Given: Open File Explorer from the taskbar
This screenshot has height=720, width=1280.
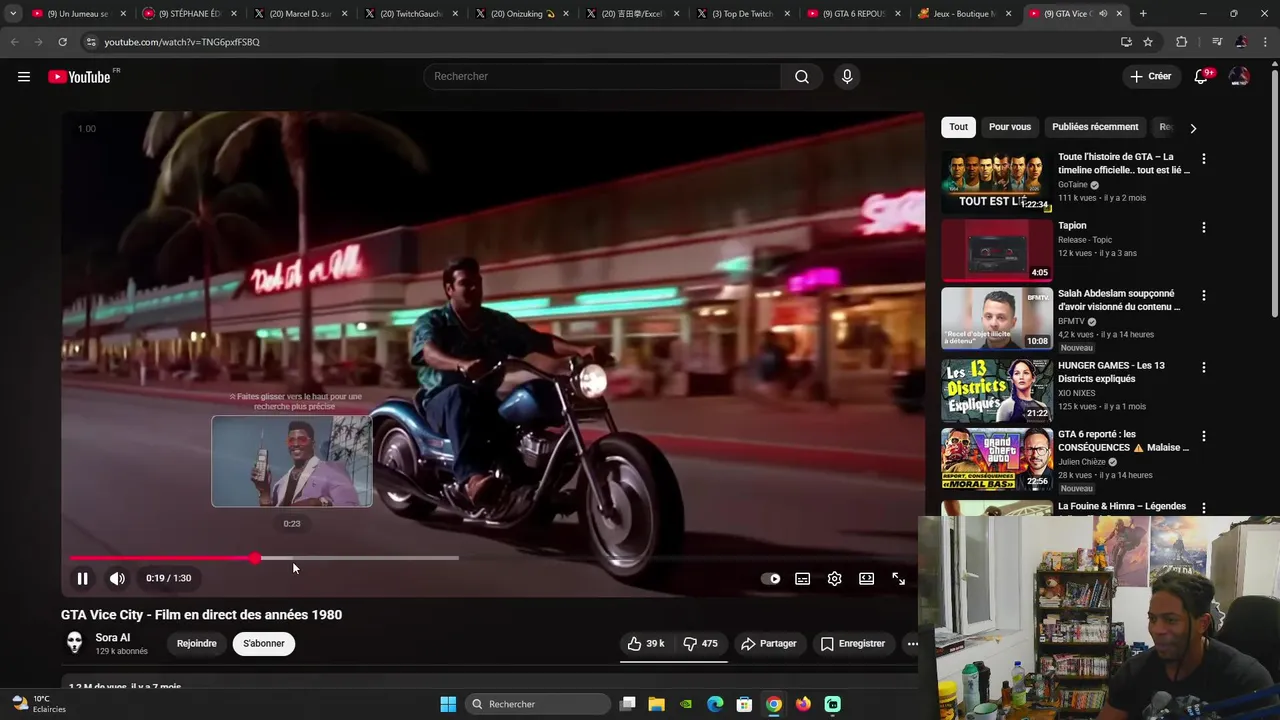Looking at the screenshot, I should 656,704.
